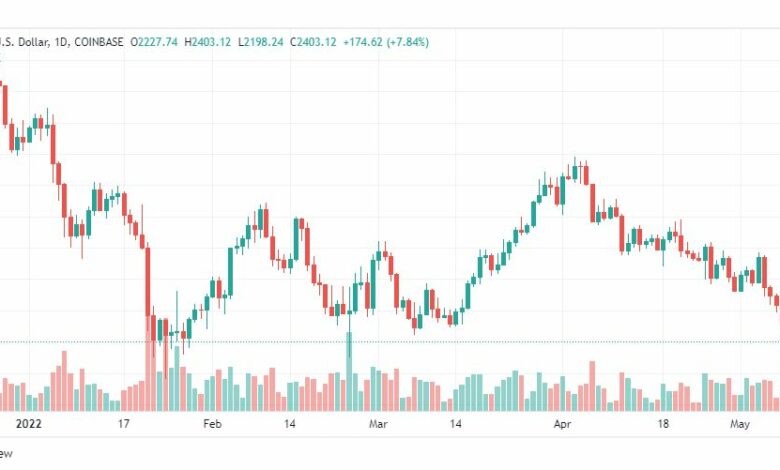Viewport: 780px width, 470px height.
Task: Click the 14 date label after Feb
Action: [290, 424]
